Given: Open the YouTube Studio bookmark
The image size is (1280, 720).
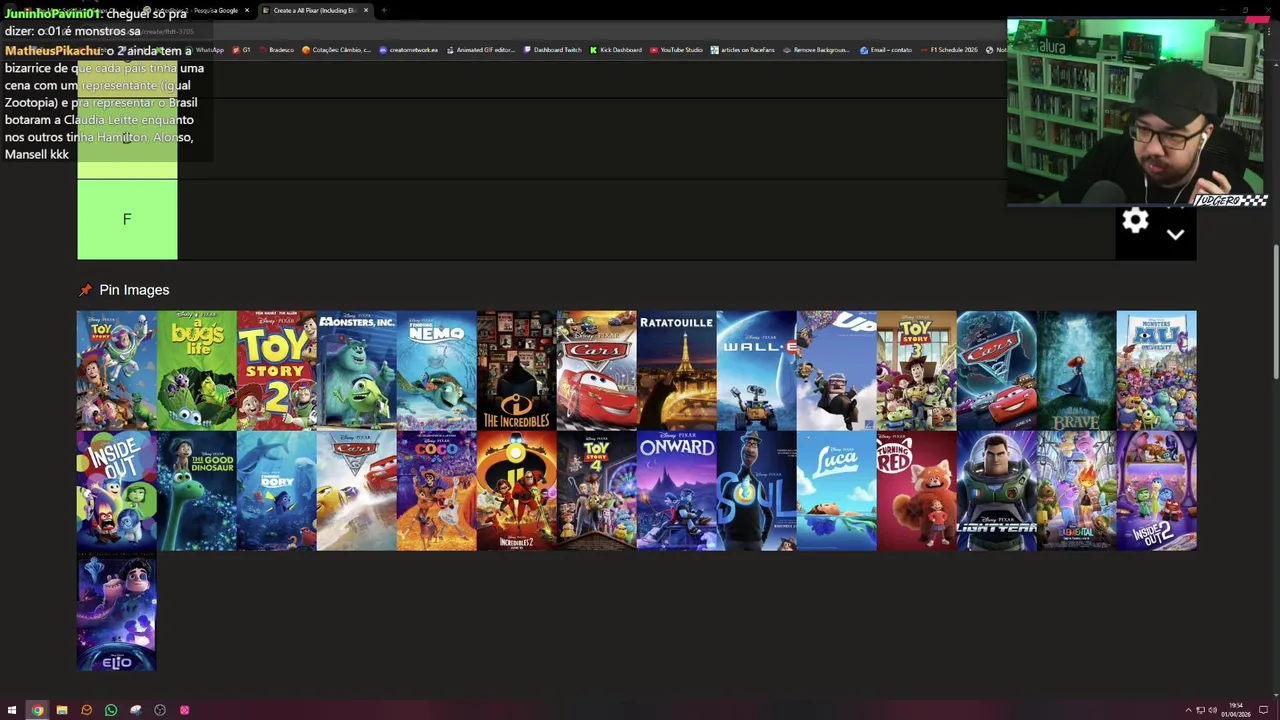Looking at the screenshot, I should pos(677,50).
